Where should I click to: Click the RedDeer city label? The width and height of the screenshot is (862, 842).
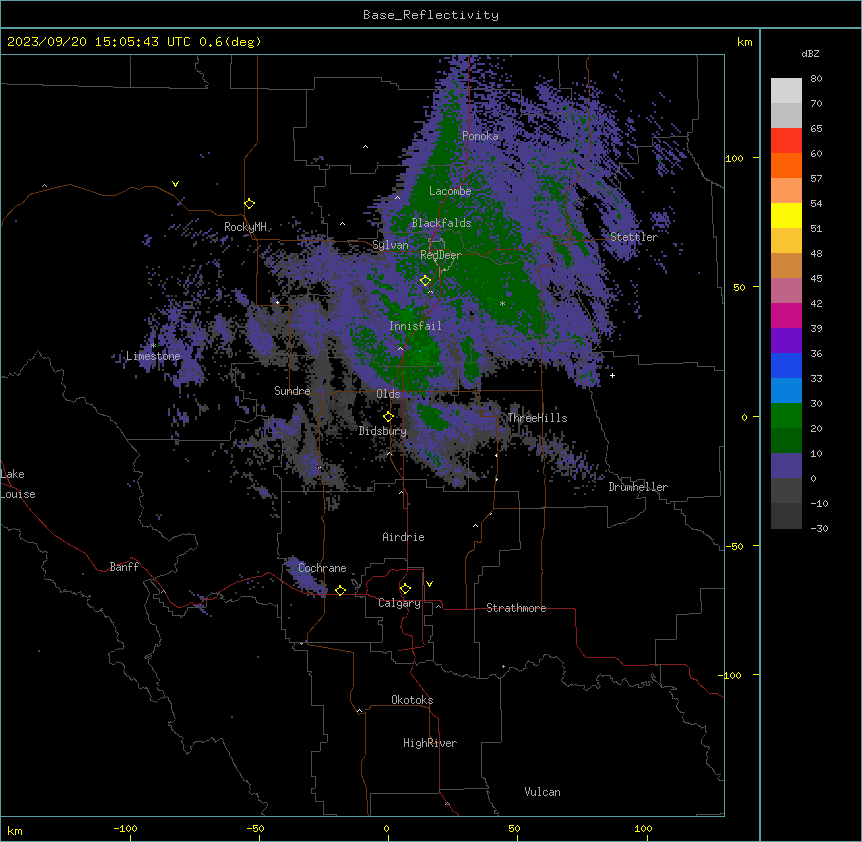[441, 255]
